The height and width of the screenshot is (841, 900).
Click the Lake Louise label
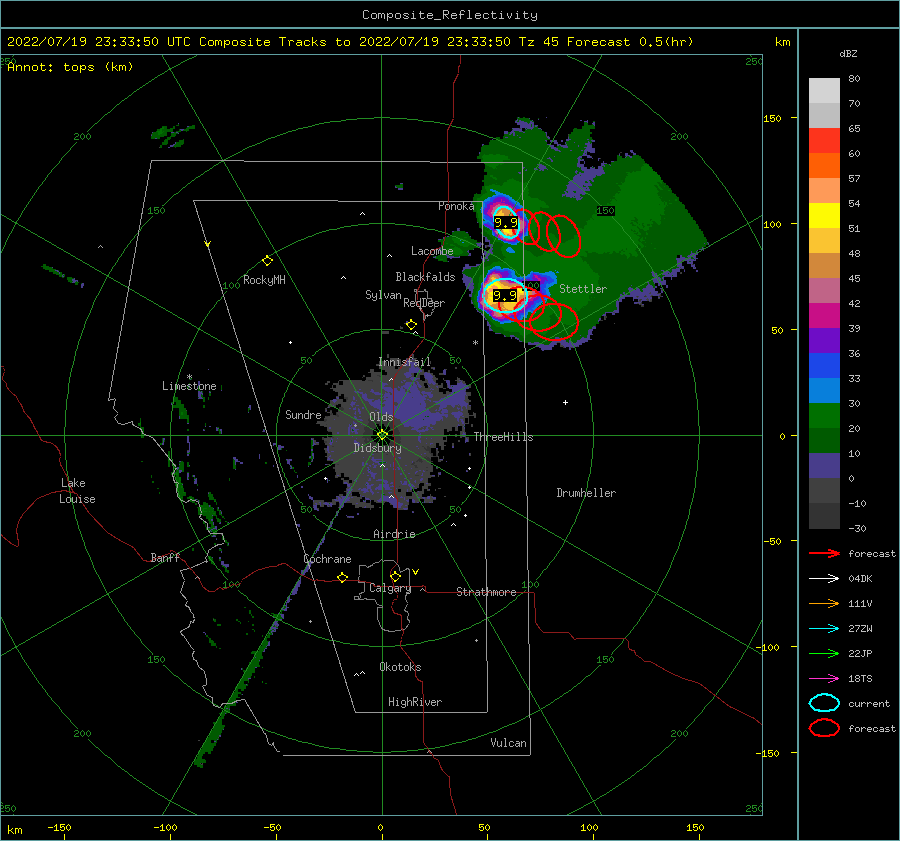click(77, 491)
